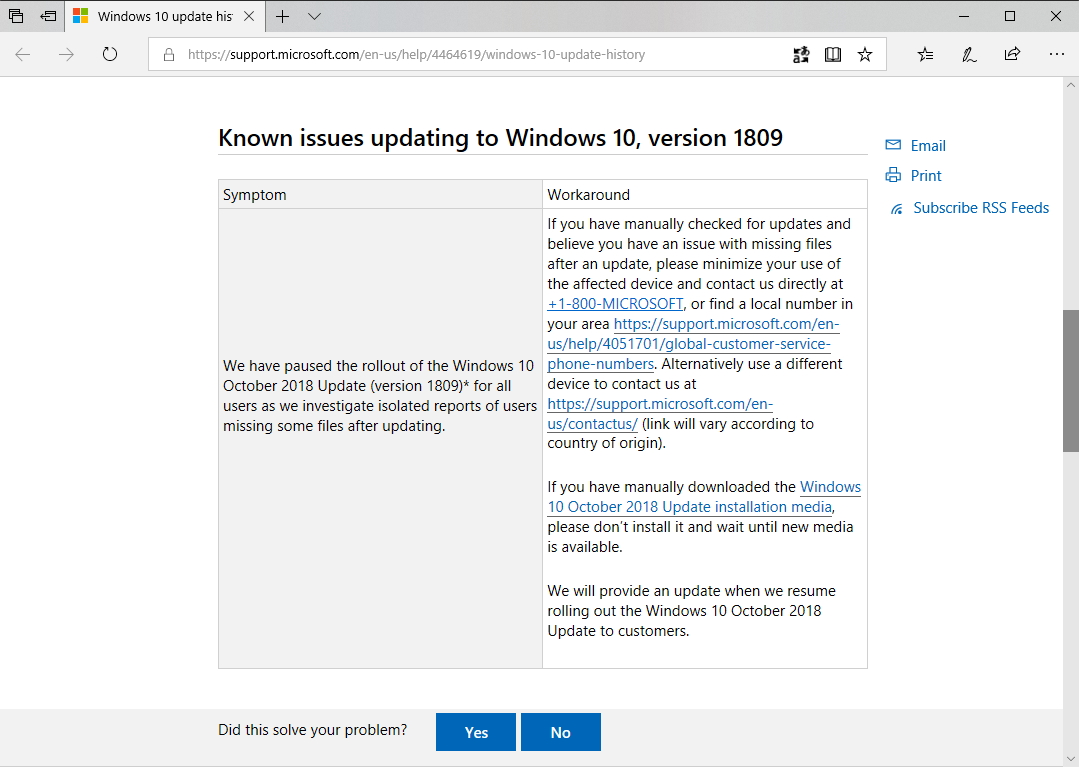The width and height of the screenshot is (1079, 767).
Task: Share this page icon
Action: [x=1012, y=55]
